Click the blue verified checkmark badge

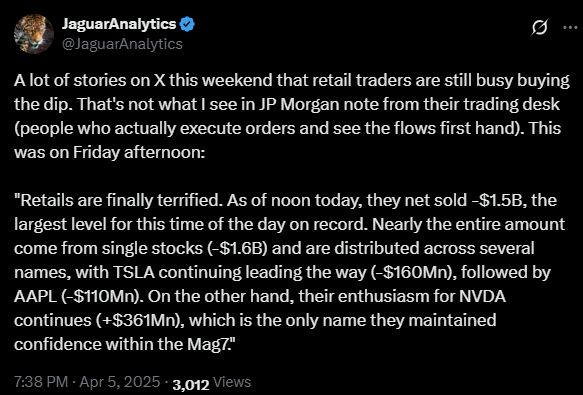(x=187, y=24)
